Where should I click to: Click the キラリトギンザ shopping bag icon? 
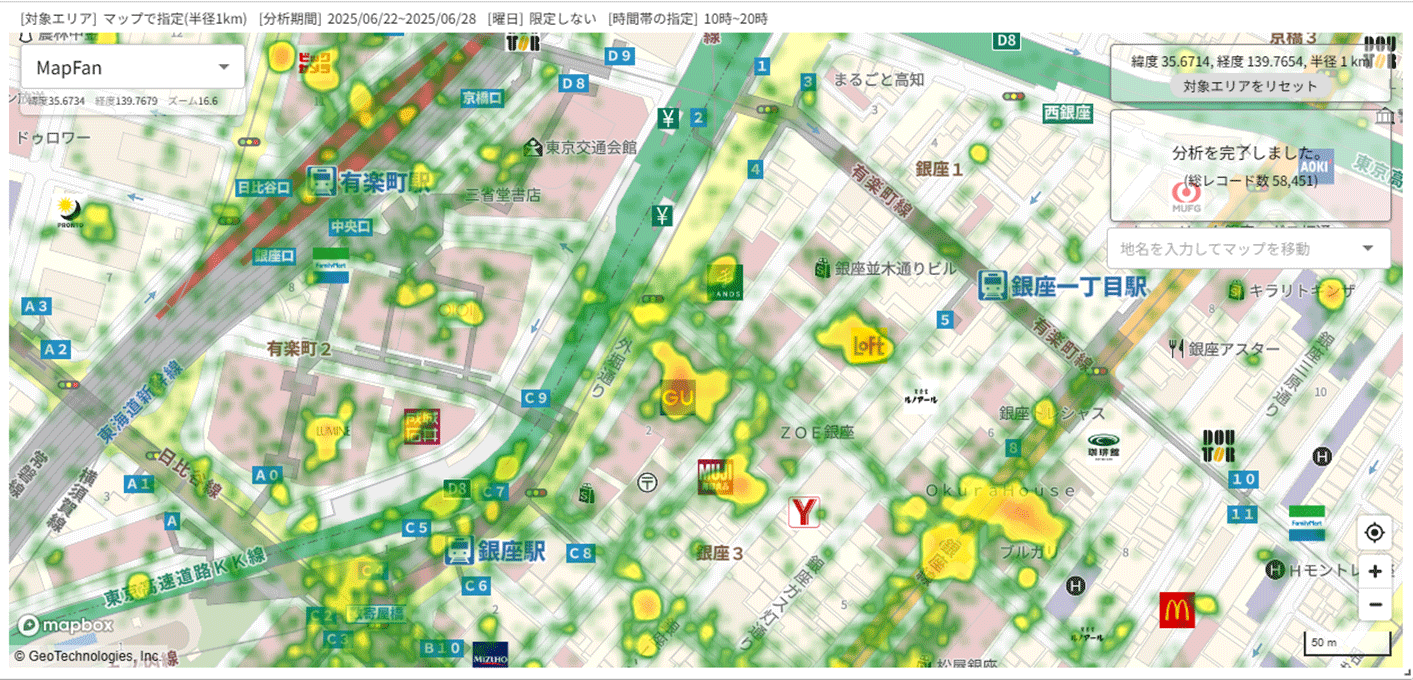tap(1237, 290)
